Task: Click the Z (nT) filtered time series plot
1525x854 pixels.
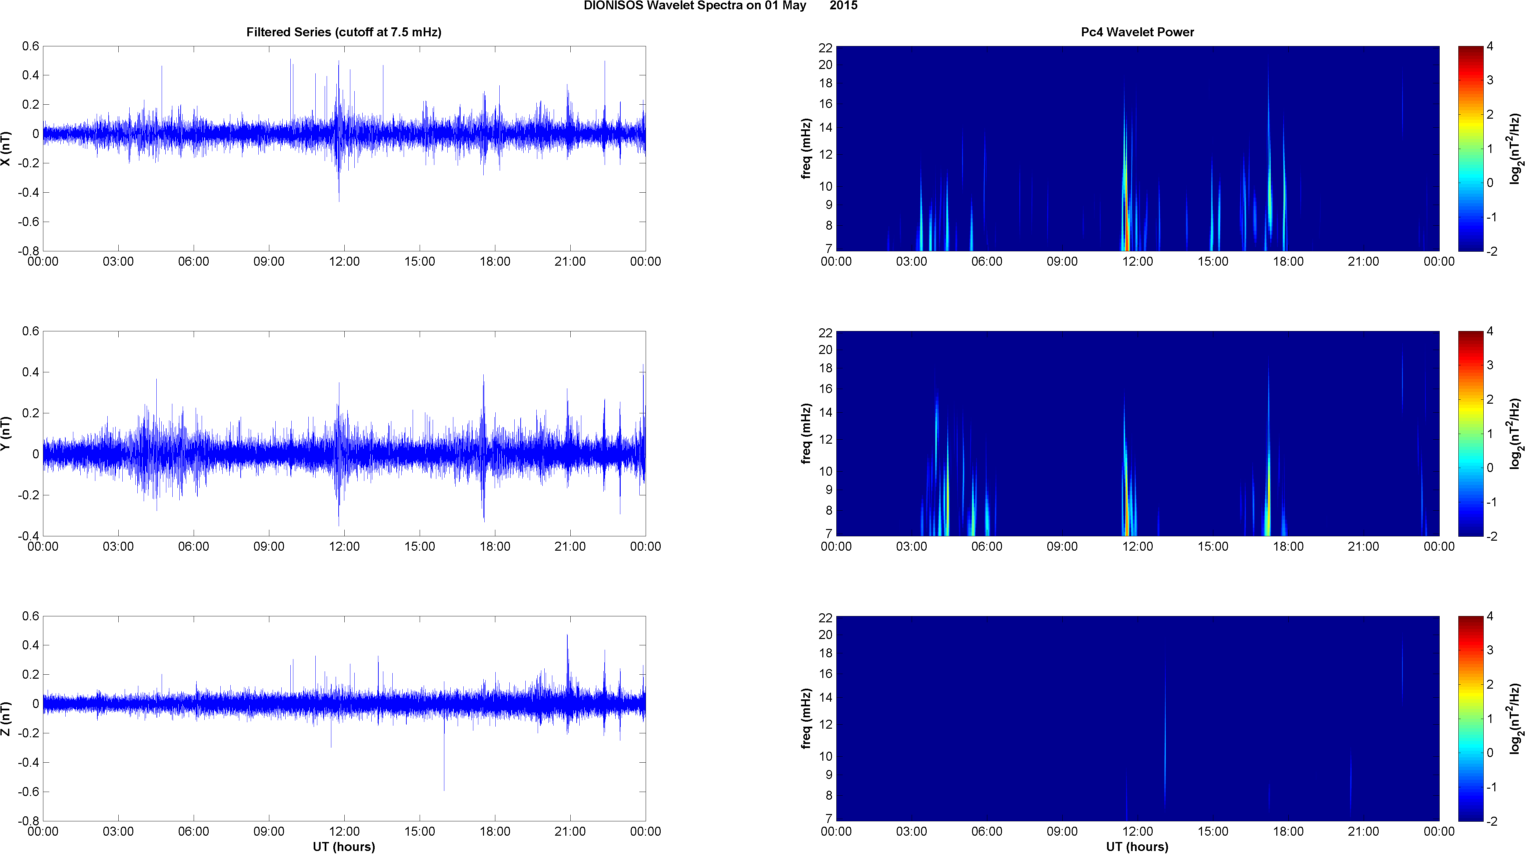Action: pos(344,718)
